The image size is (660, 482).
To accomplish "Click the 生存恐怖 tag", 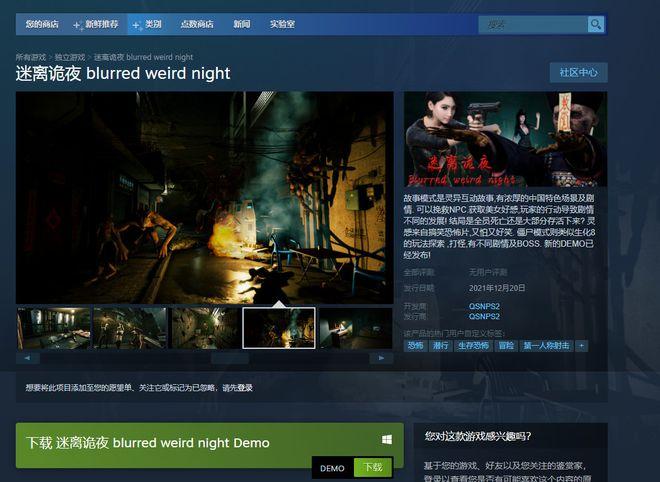I will (x=474, y=346).
